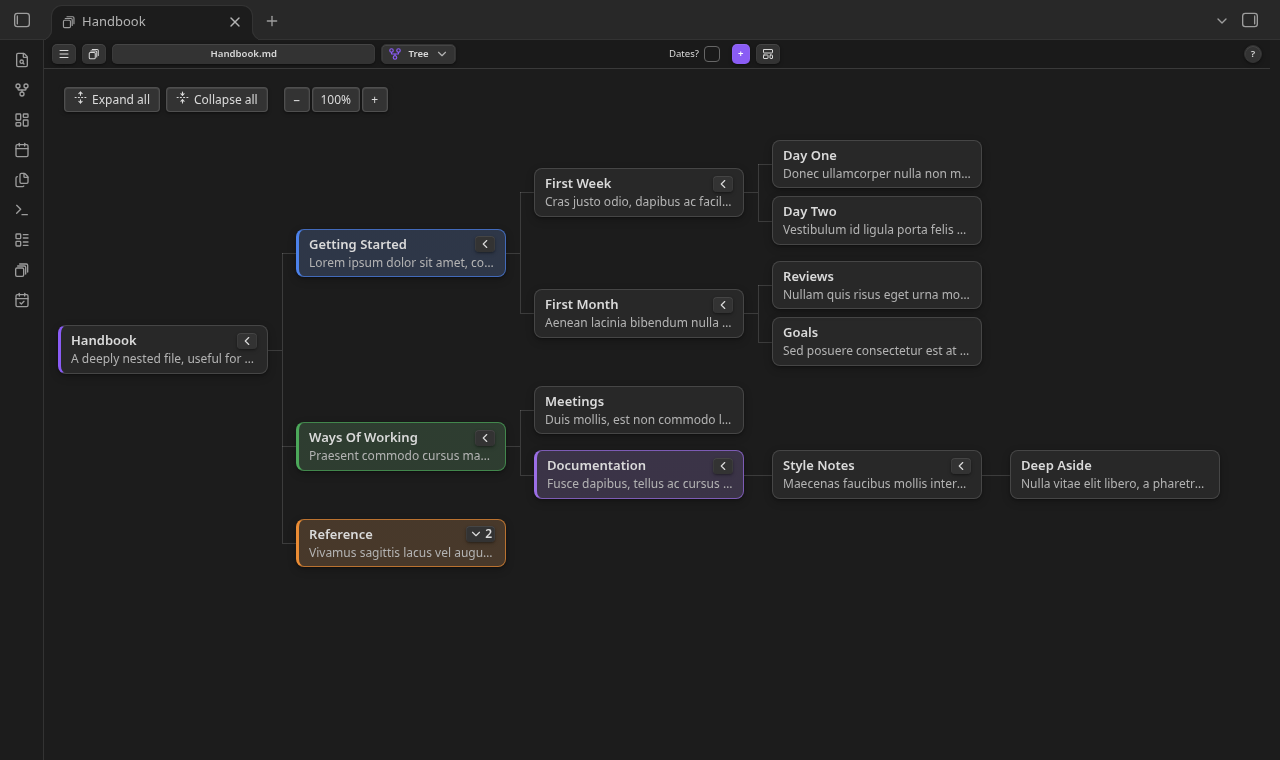The height and width of the screenshot is (760, 1280).
Task: Open the hamburger menu in toolbar
Action: 64,54
